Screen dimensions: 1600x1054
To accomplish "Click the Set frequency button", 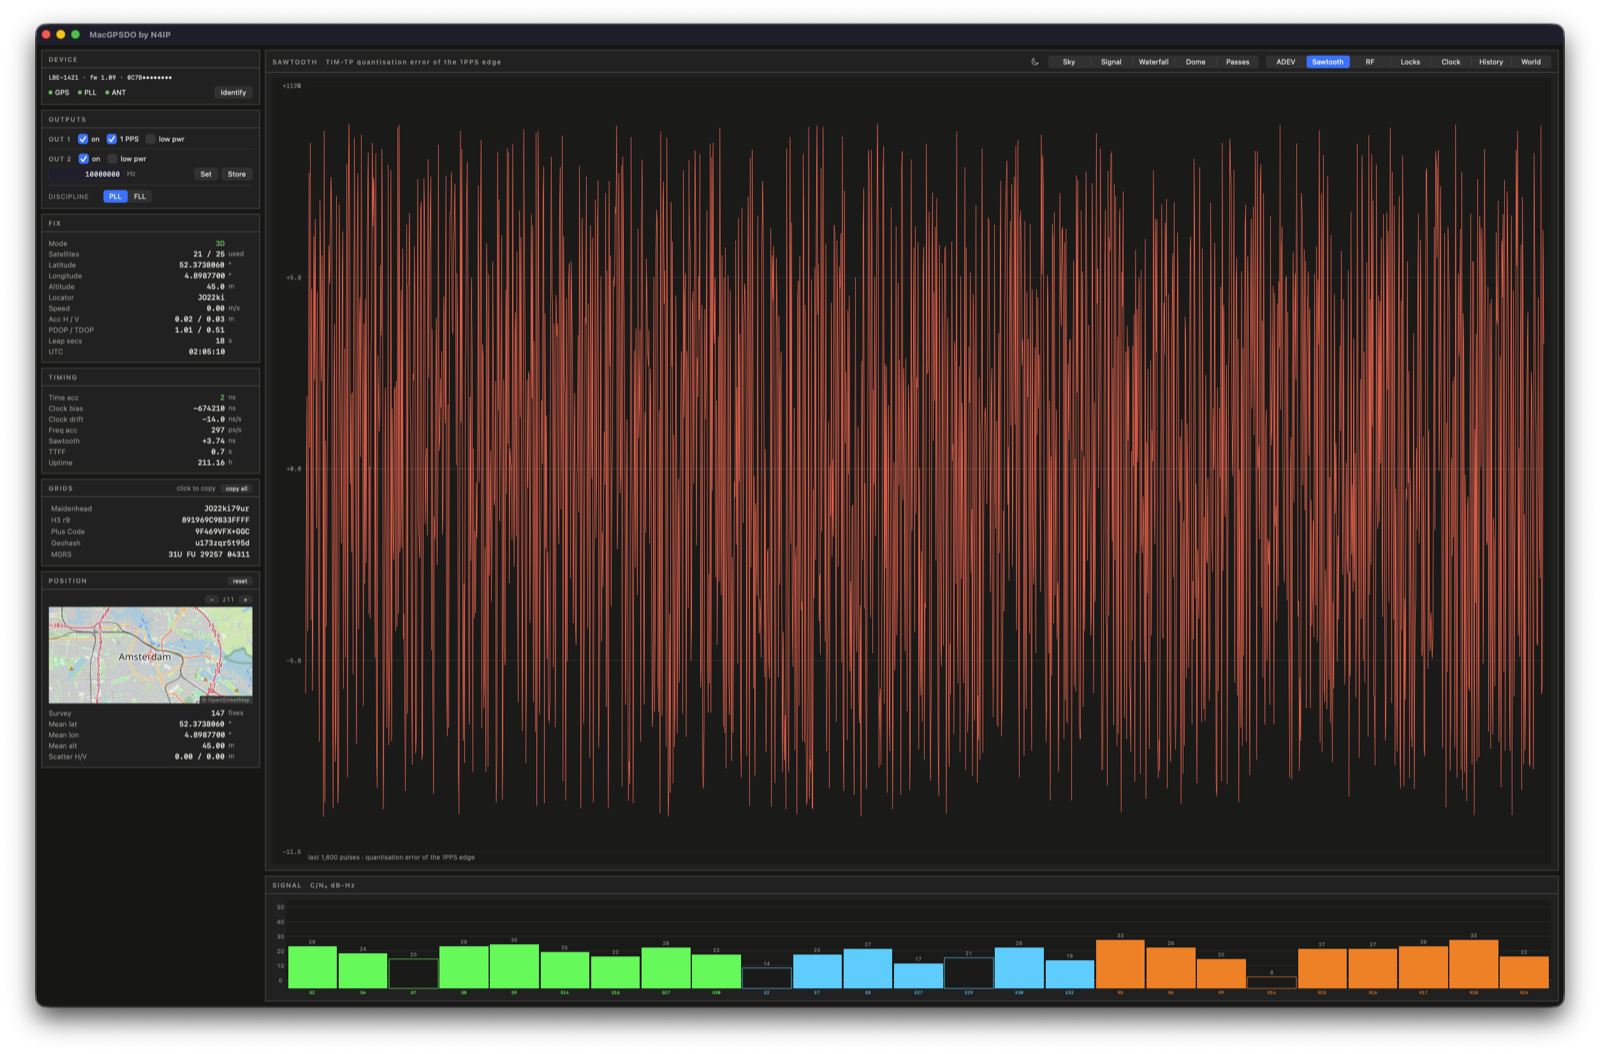I will pyautogui.click(x=206, y=174).
